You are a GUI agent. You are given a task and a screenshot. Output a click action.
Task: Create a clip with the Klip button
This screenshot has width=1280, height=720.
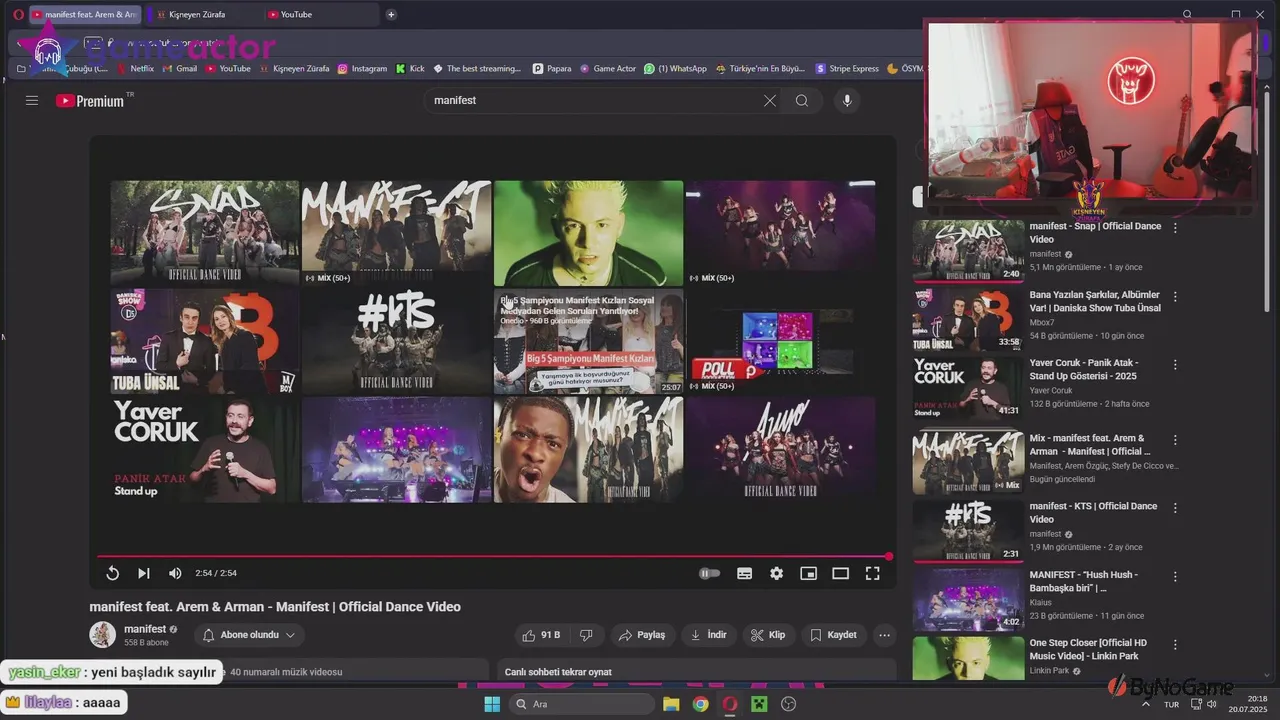pyautogui.click(x=768, y=635)
